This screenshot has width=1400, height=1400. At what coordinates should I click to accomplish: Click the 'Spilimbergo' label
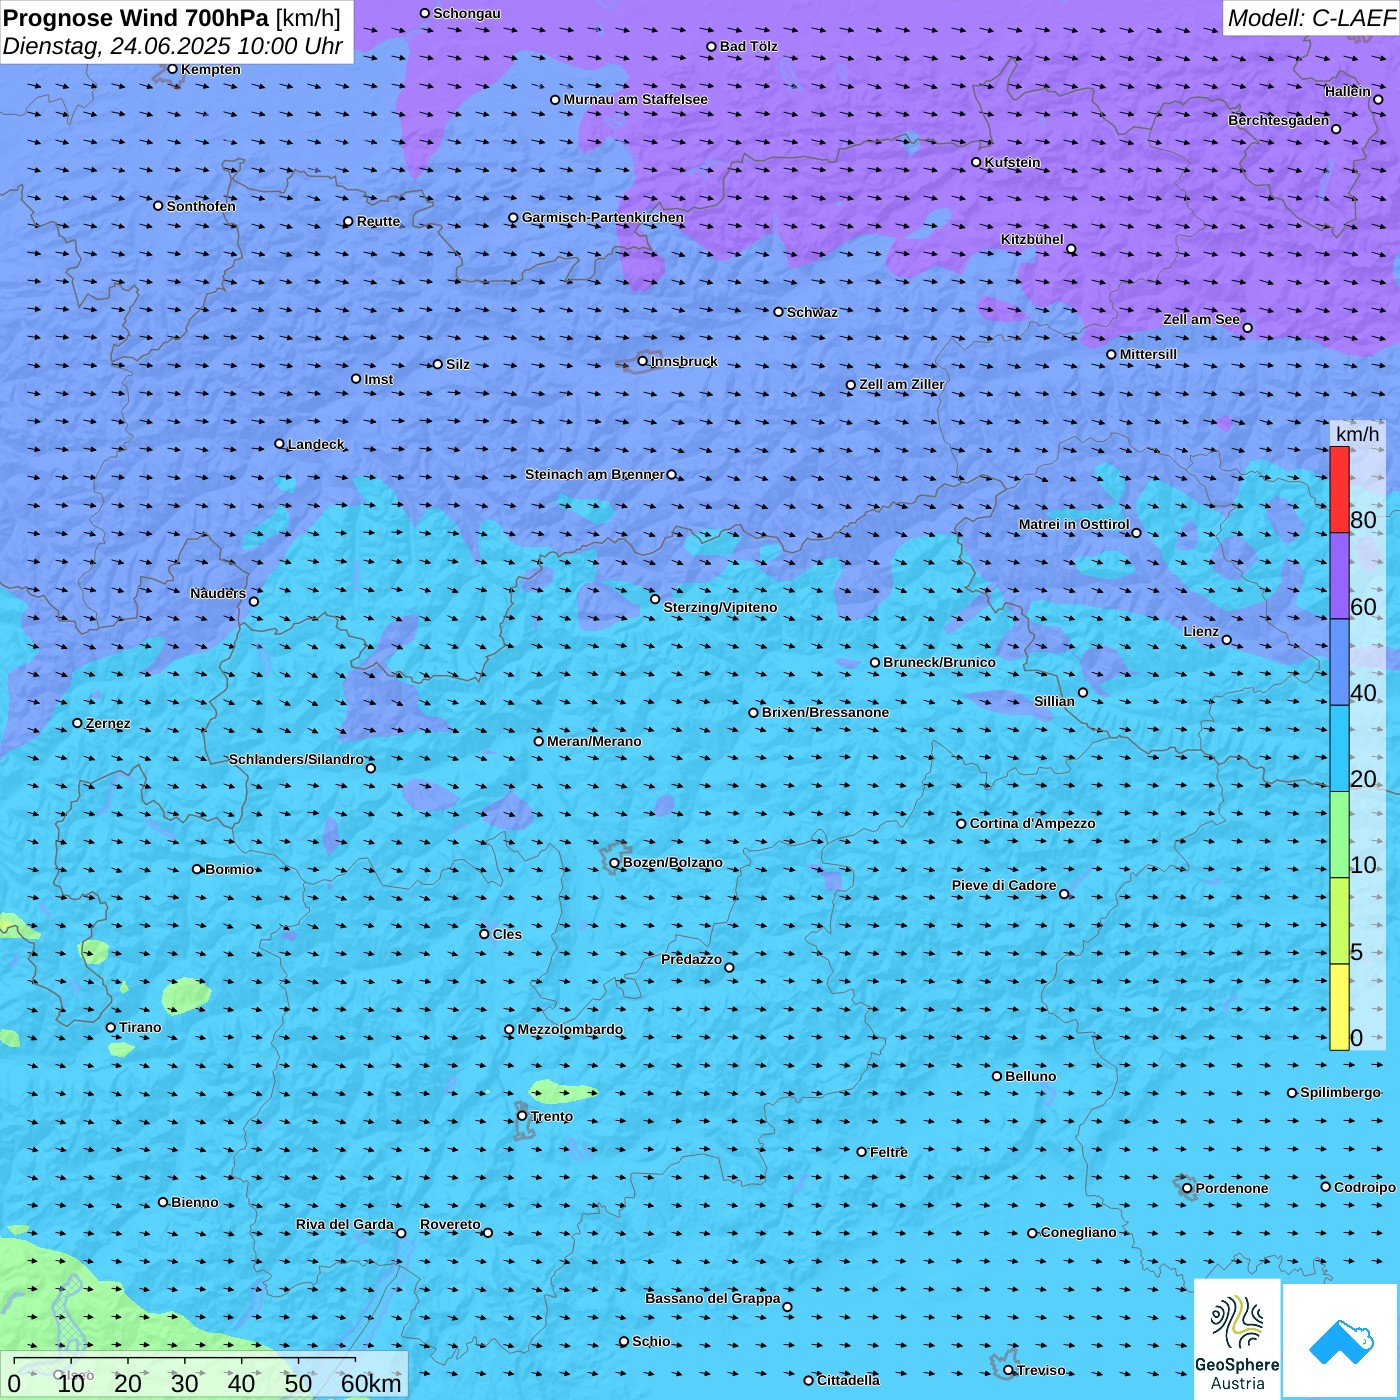(x=1340, y=1092)
